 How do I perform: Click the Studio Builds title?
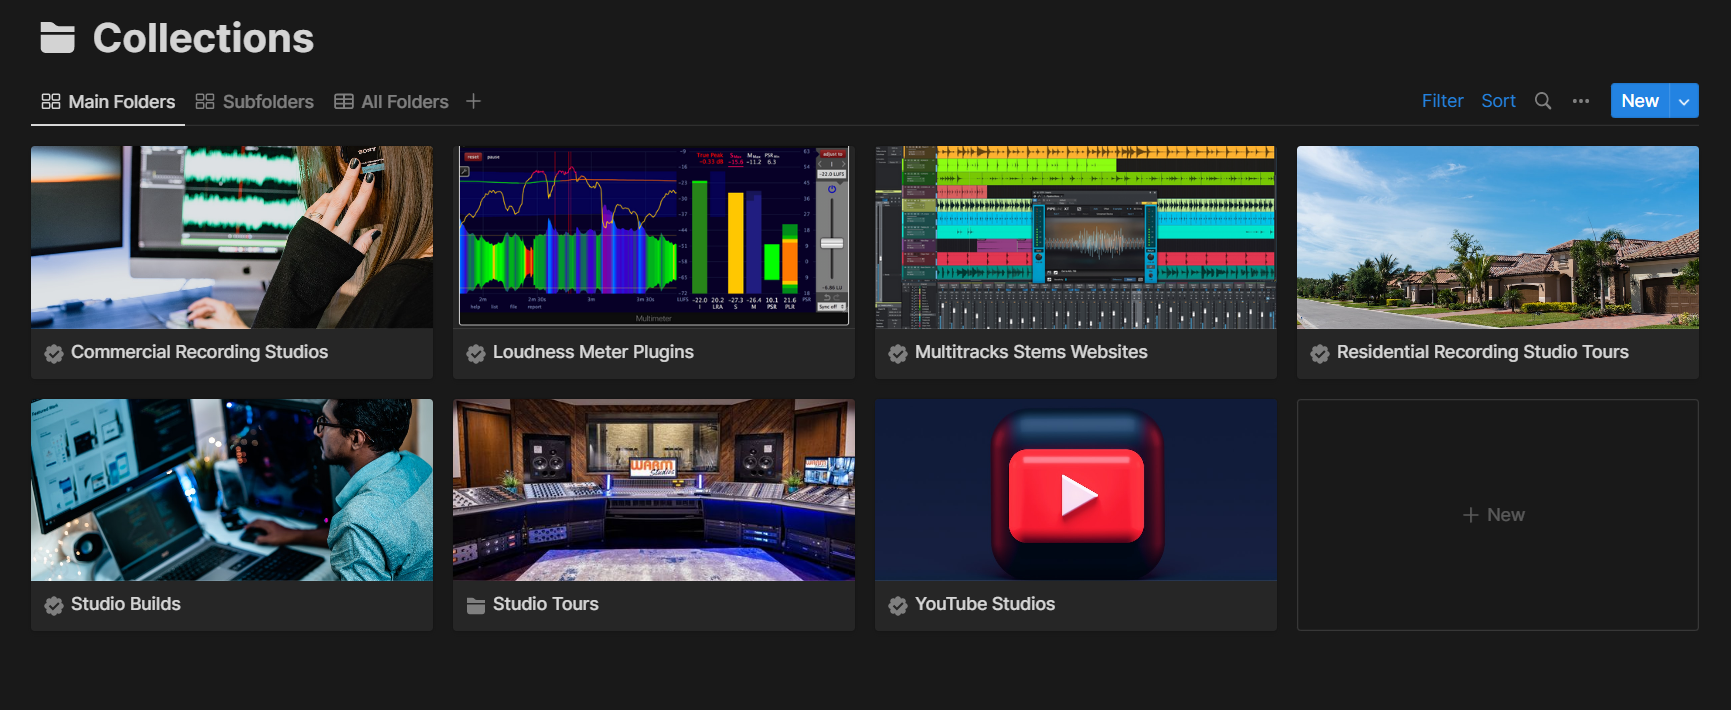click(x=126, y=604)
